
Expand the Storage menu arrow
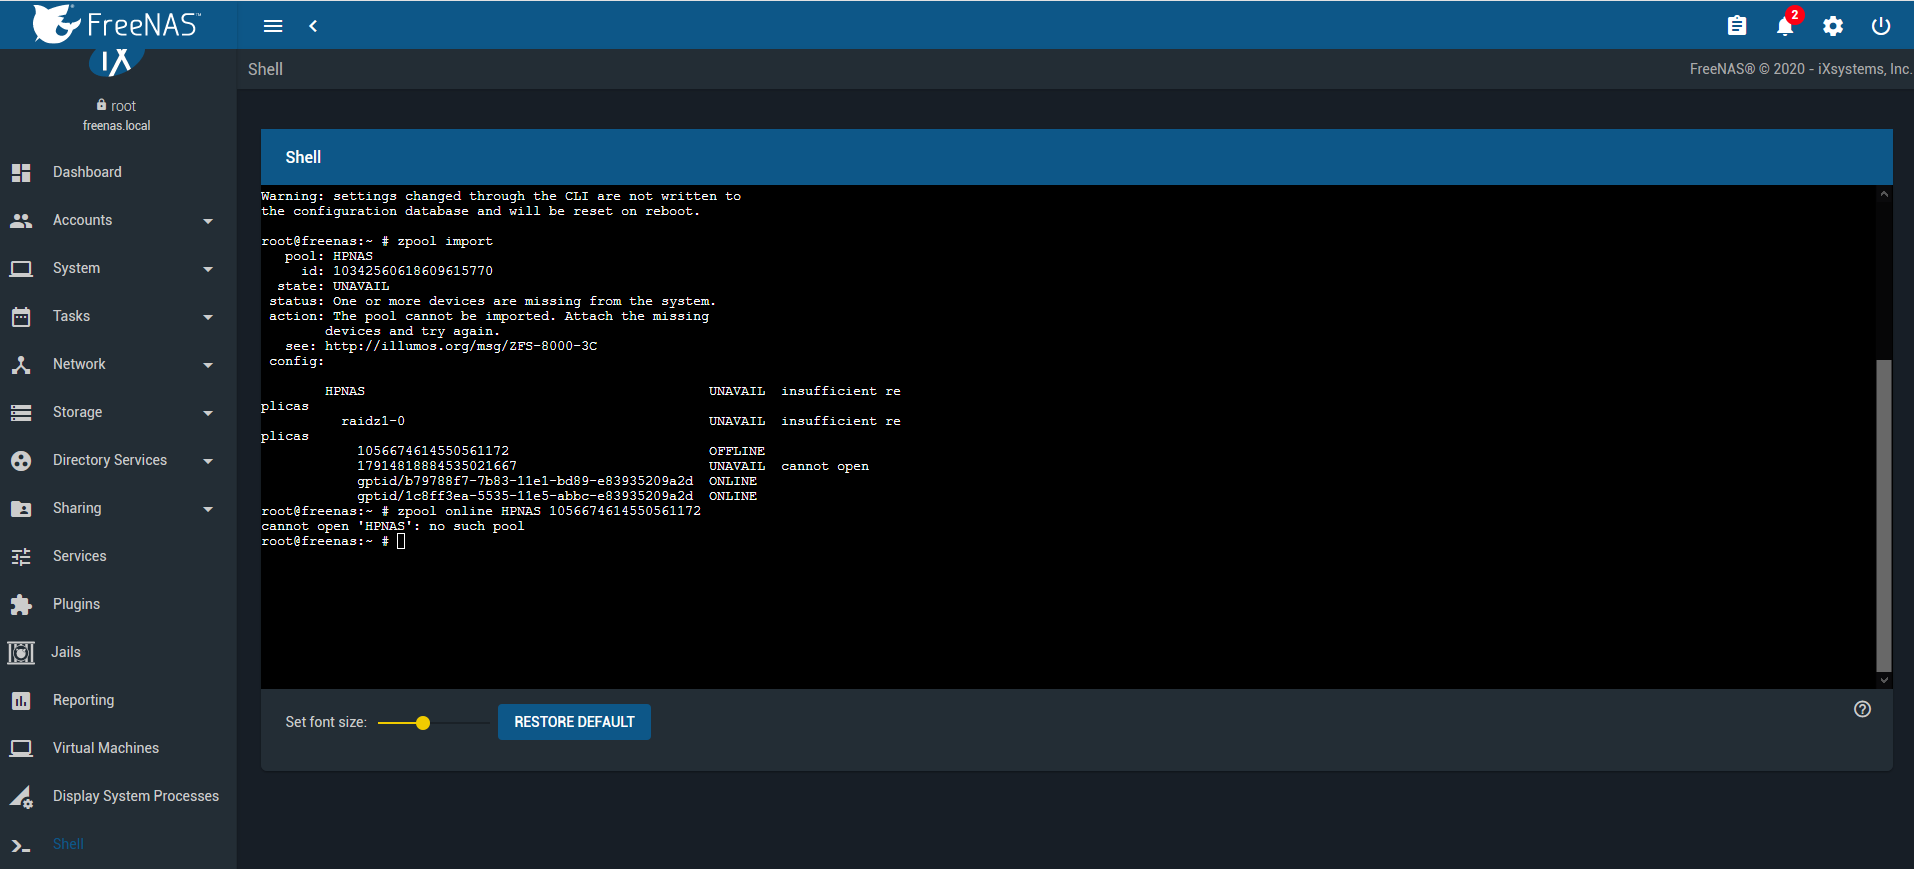(208, 413)
